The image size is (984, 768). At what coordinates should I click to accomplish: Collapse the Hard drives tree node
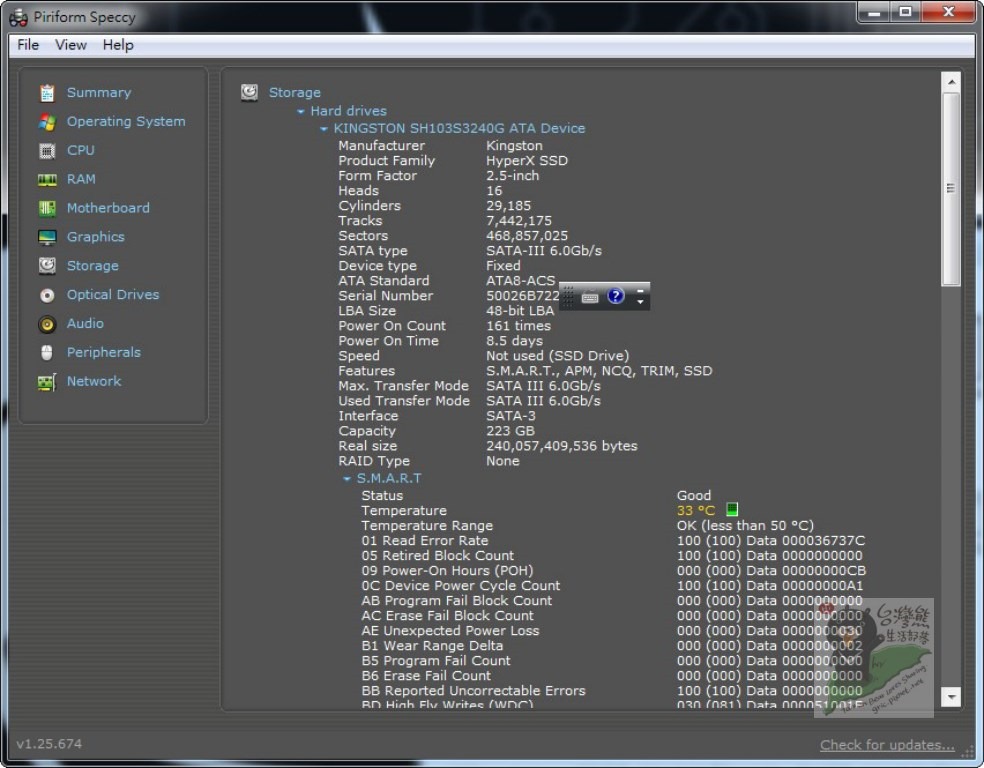click(x=301, y=112)
